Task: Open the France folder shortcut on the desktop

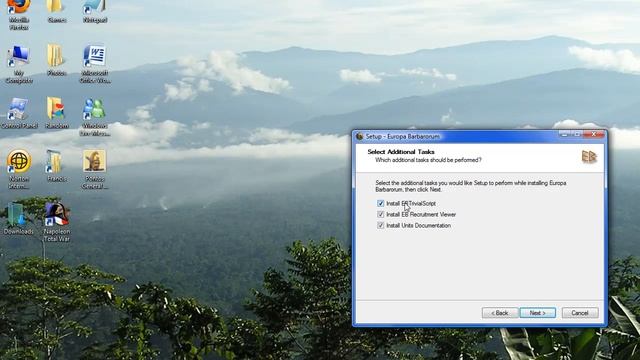Action: point(56,165)
